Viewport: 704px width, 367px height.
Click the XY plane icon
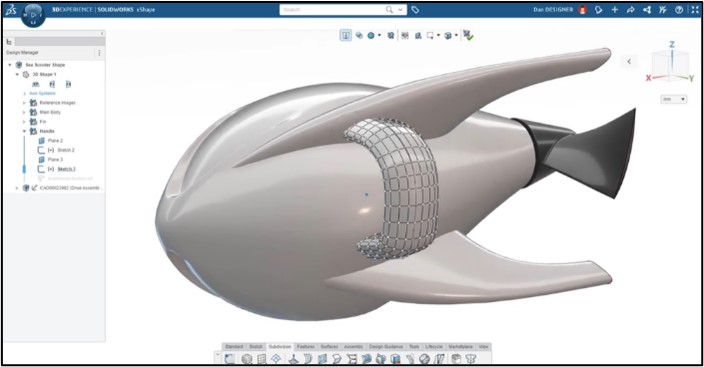click(36, 84)
